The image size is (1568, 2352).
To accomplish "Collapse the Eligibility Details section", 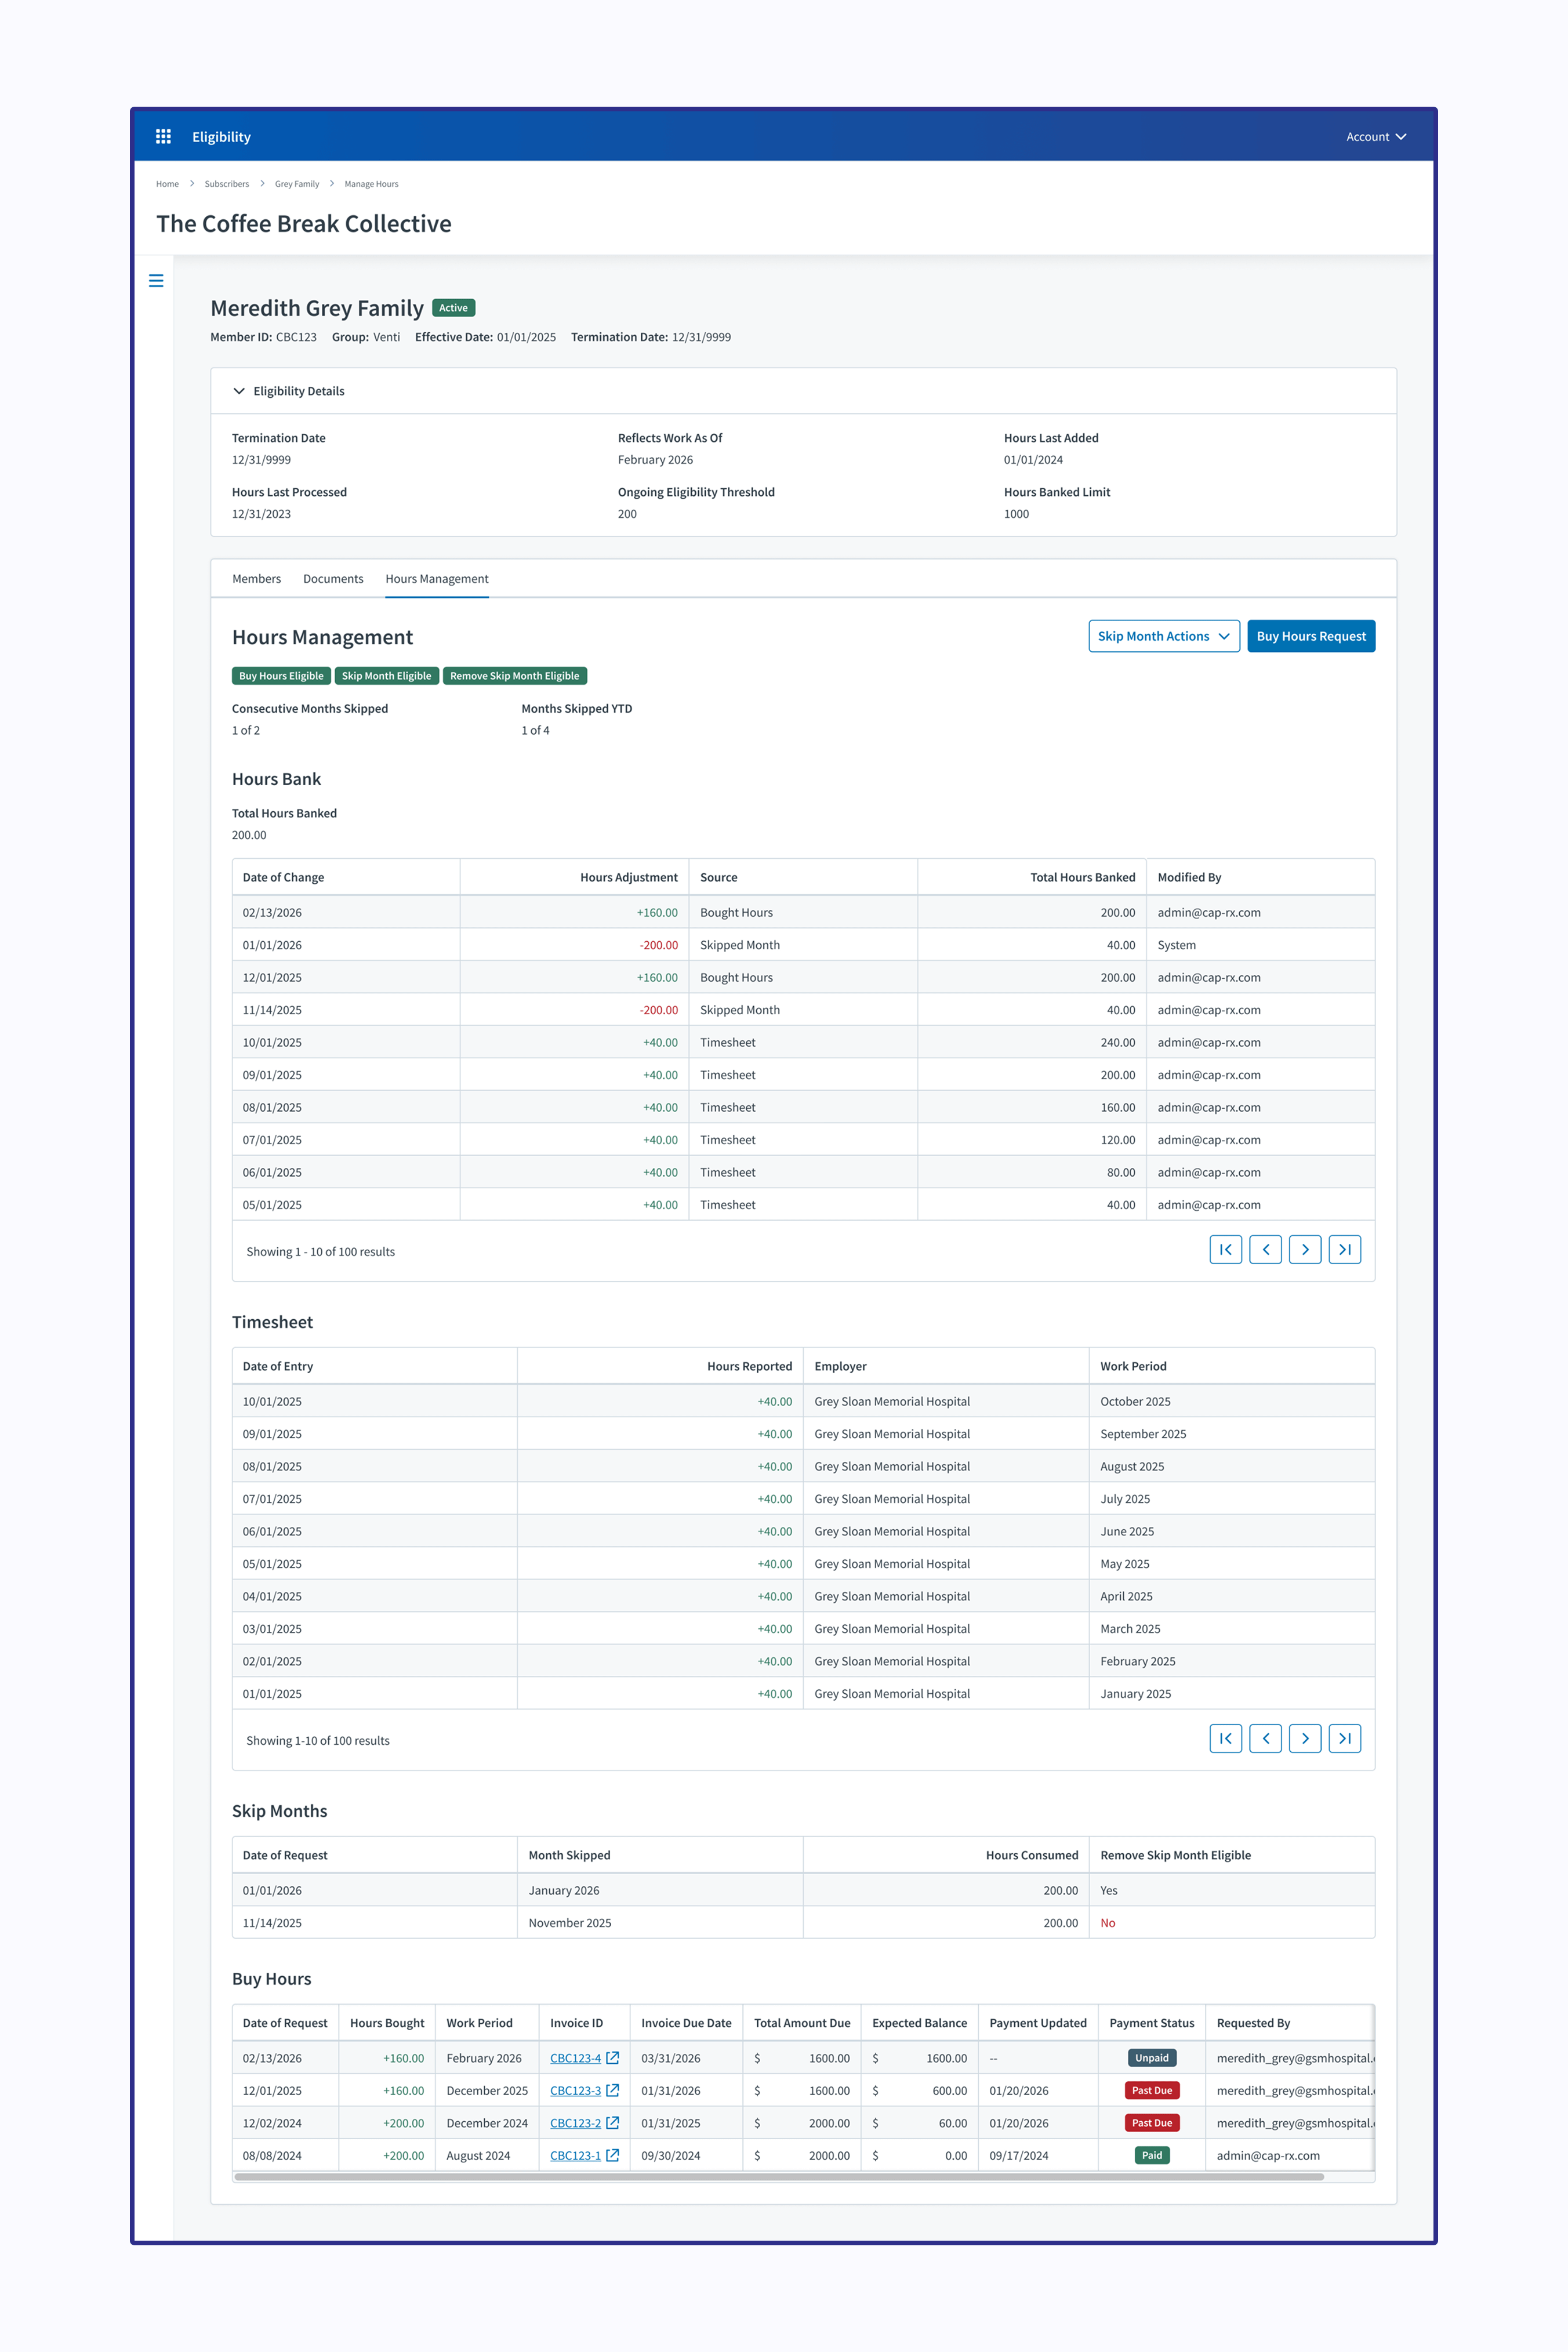I will [239, 391].
